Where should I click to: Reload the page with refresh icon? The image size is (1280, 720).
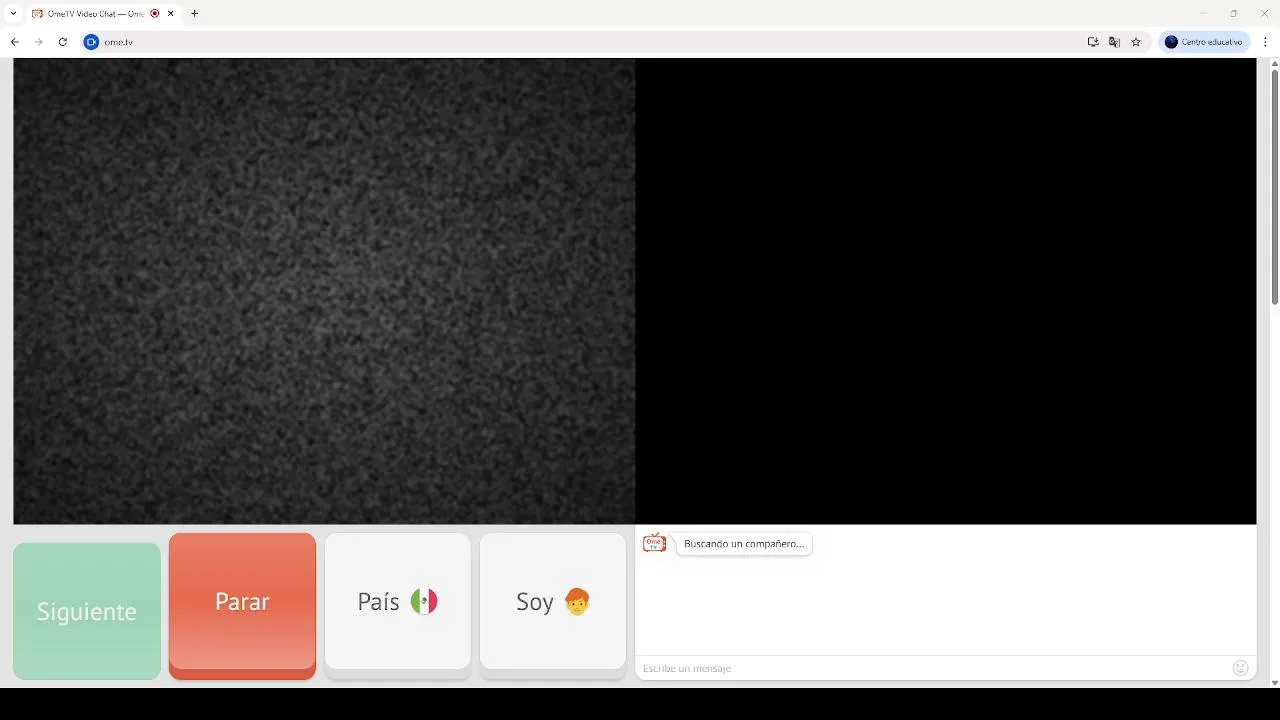62,42
